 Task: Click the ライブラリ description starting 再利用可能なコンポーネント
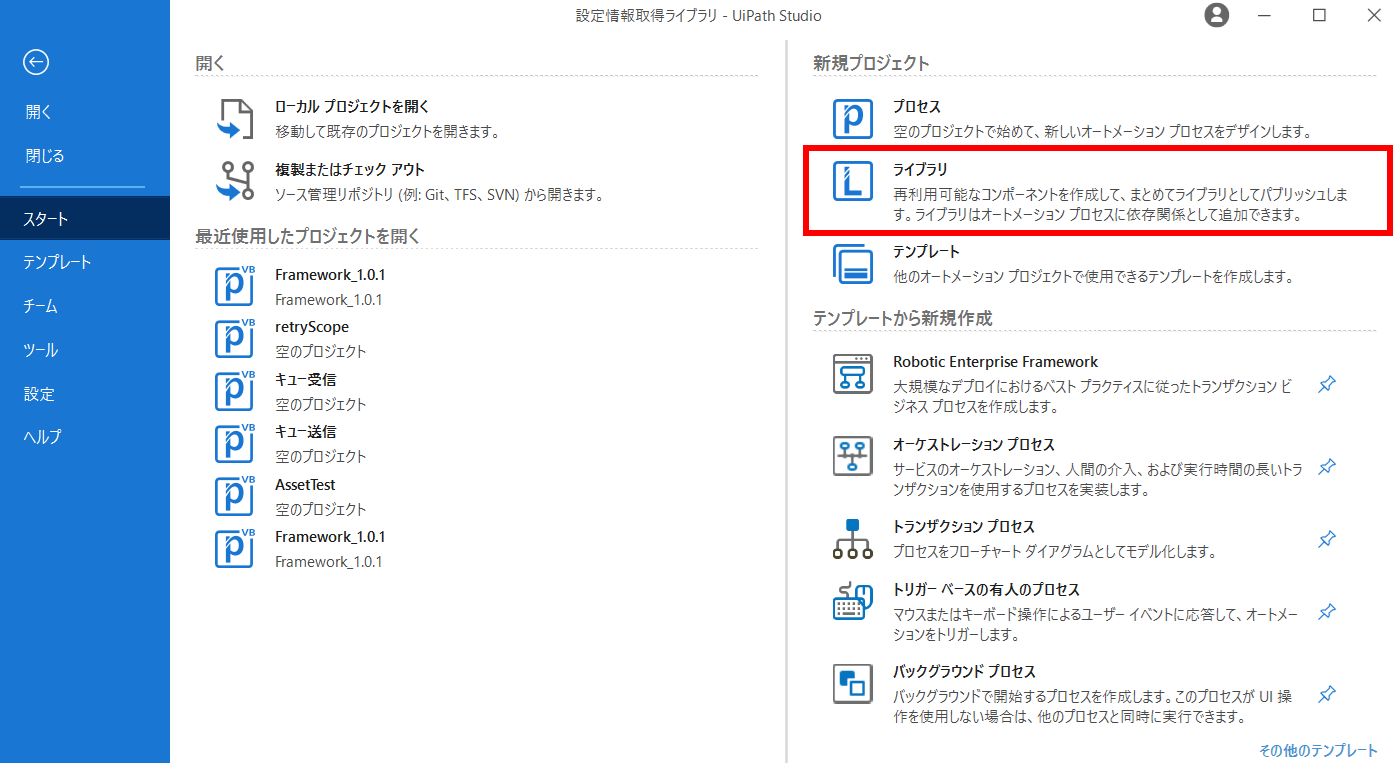click(x=1120, y=204)
